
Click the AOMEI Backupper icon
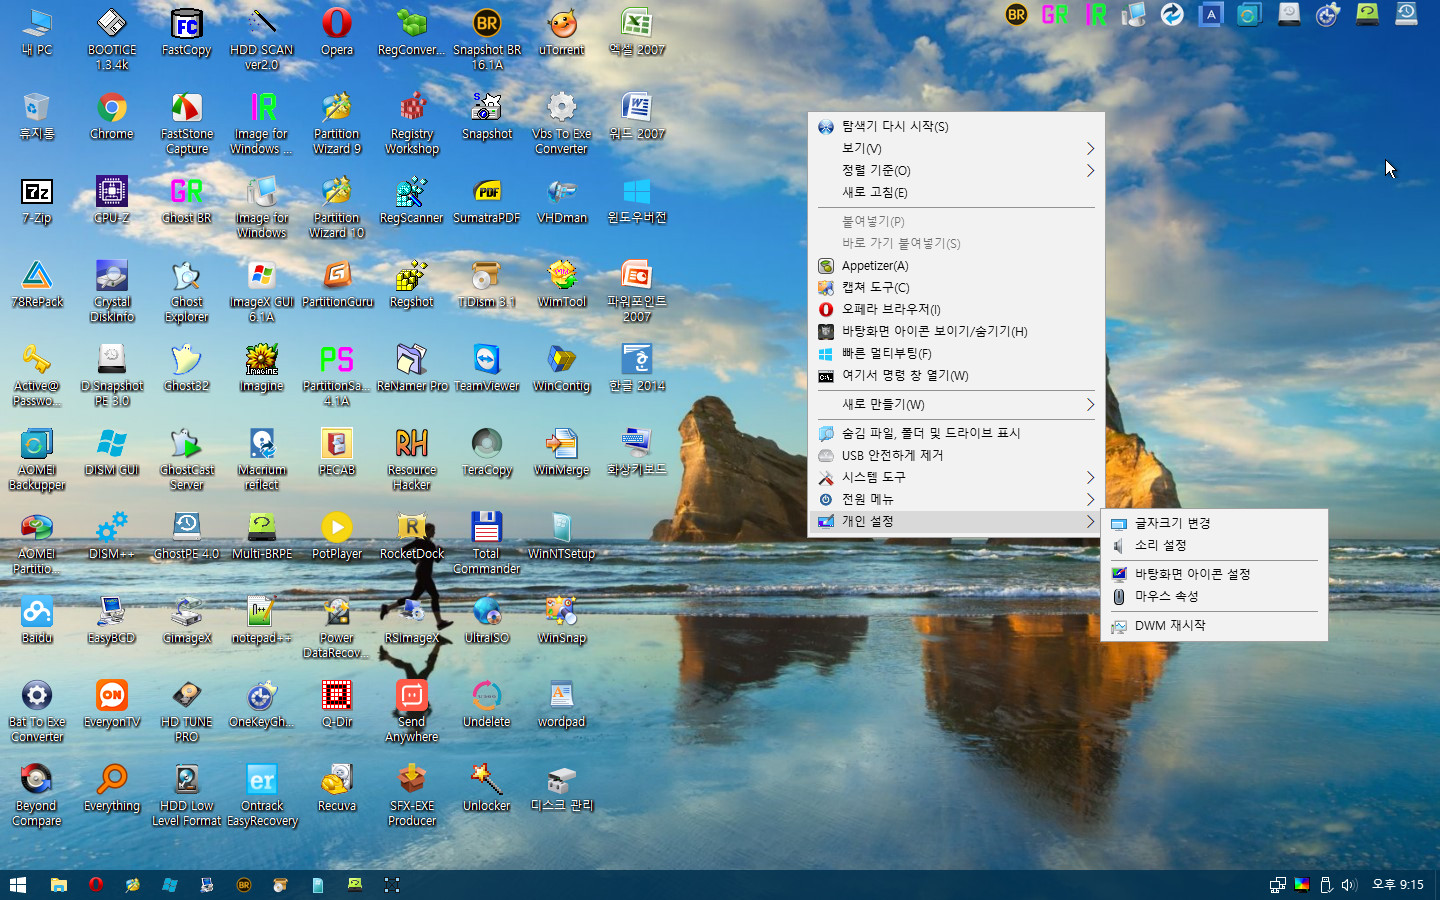37,459
